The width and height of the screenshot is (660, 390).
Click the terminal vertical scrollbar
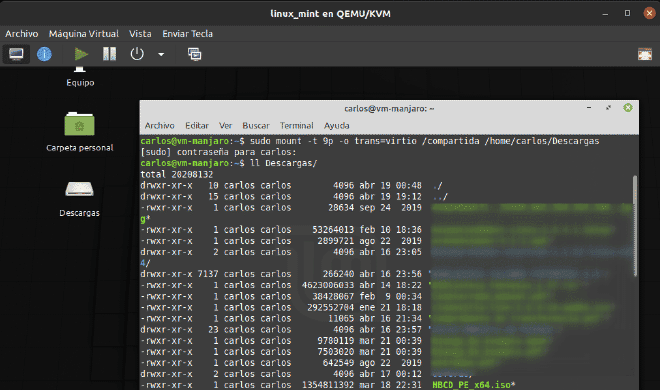(x=635, y=226)
